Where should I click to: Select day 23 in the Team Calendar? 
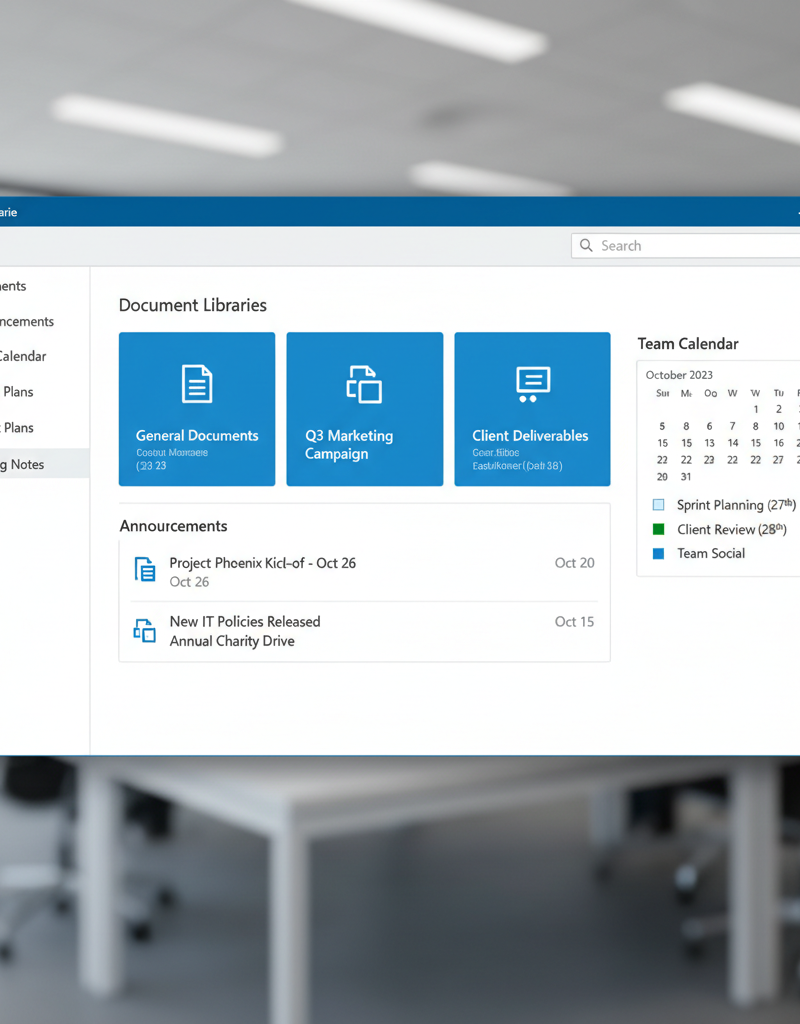click(709, 460)
